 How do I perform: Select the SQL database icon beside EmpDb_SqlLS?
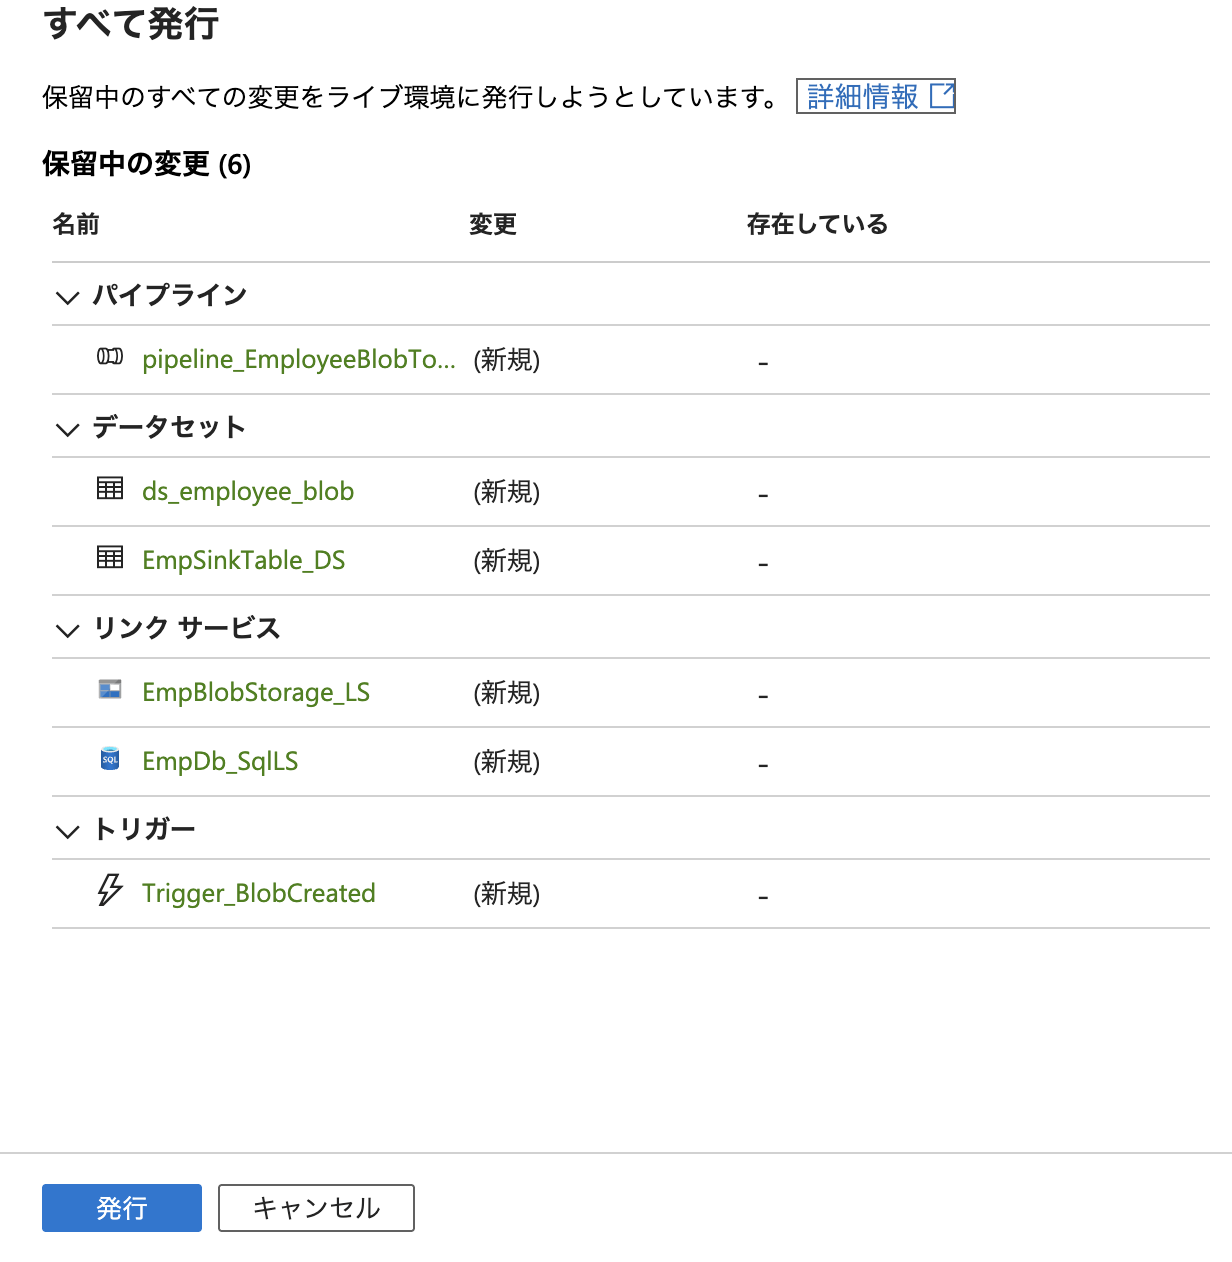(110, 760)
